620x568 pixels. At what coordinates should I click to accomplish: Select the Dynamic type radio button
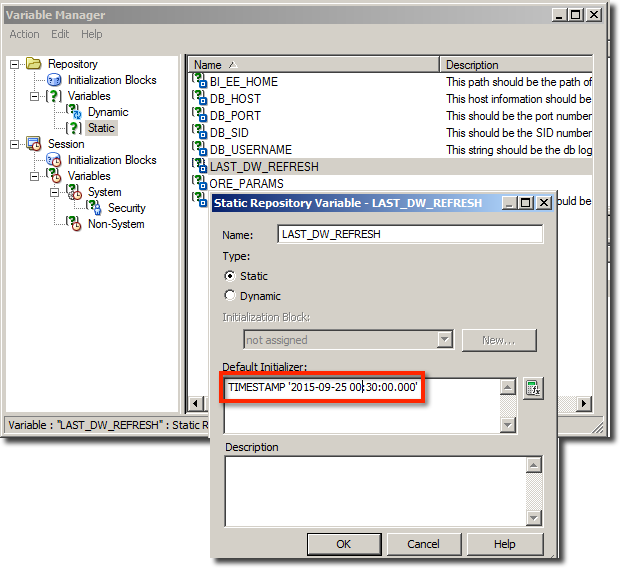tap(230, 295)
